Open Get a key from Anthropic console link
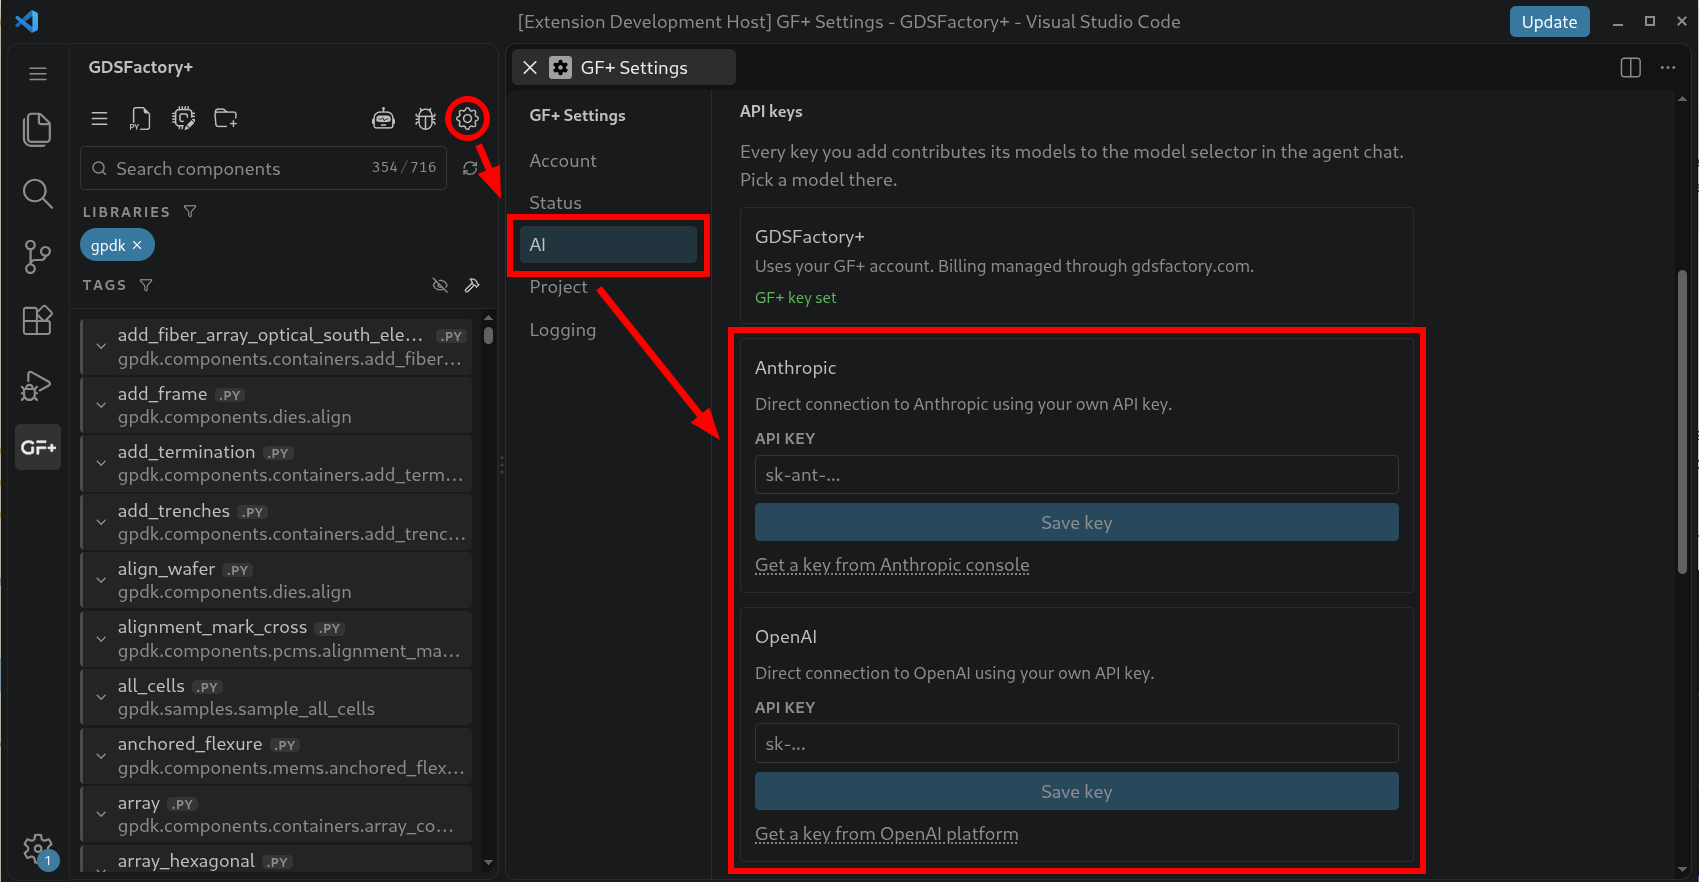The width and height of the screenshot is (1699, 882). point(892,565)
